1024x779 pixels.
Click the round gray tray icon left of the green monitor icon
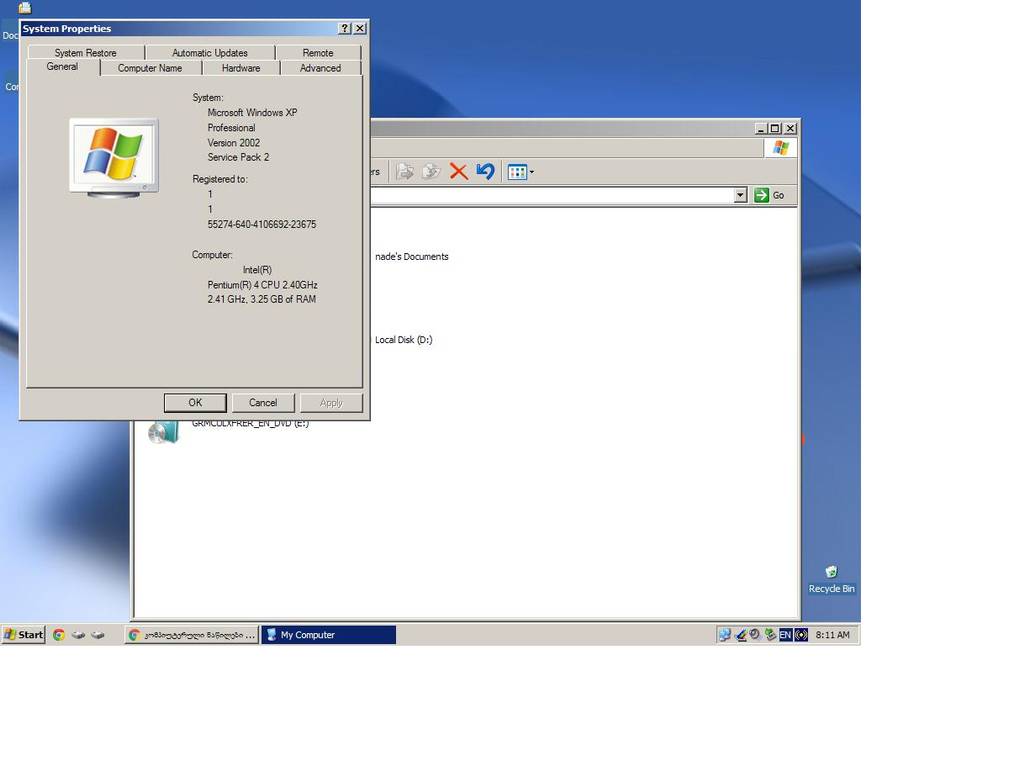coord(755,634)
